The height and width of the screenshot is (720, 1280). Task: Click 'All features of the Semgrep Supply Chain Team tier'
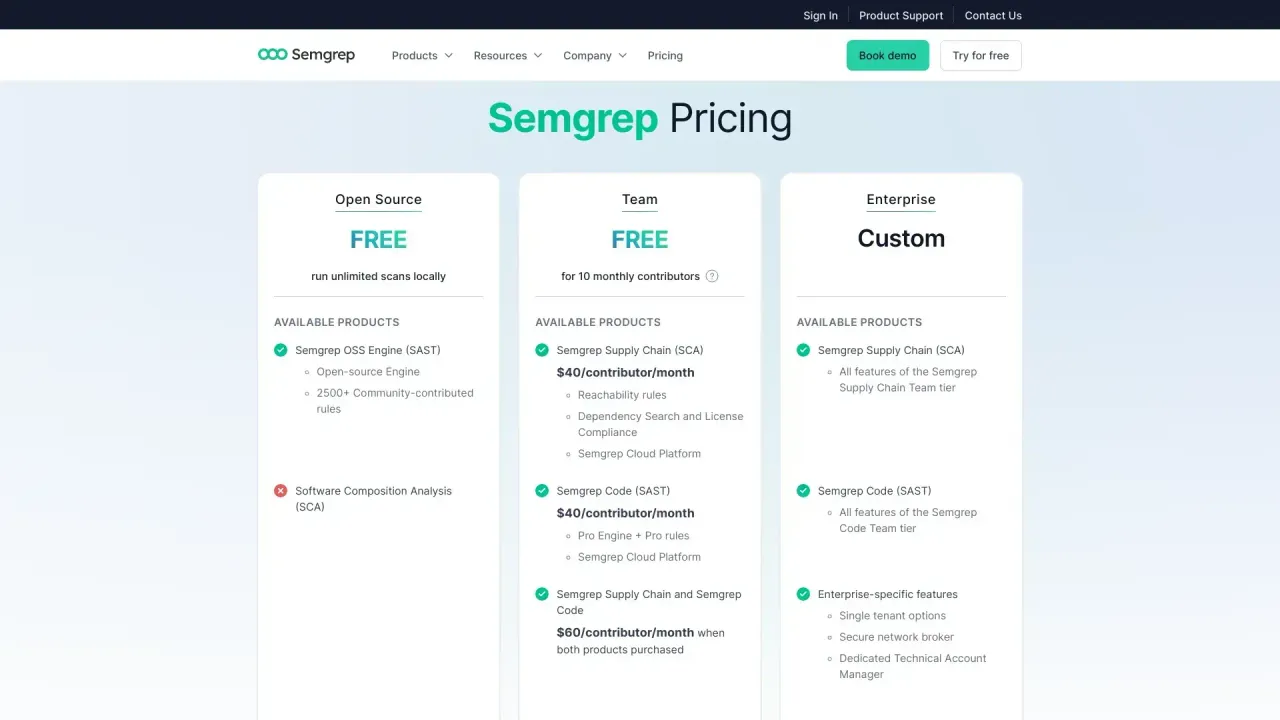click(x=908, y=380)
